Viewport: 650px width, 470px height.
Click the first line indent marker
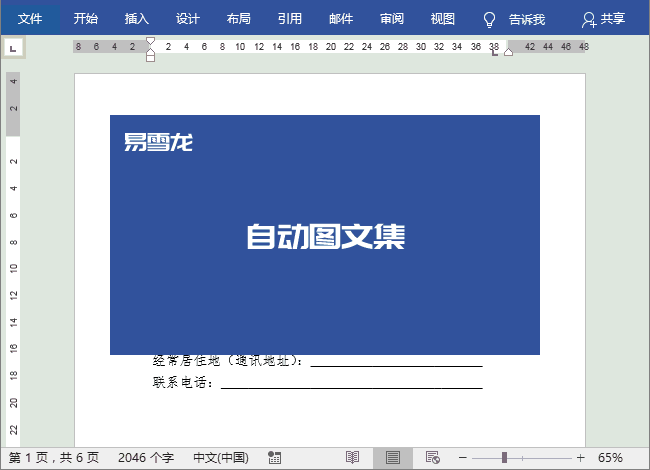point(150,41)
